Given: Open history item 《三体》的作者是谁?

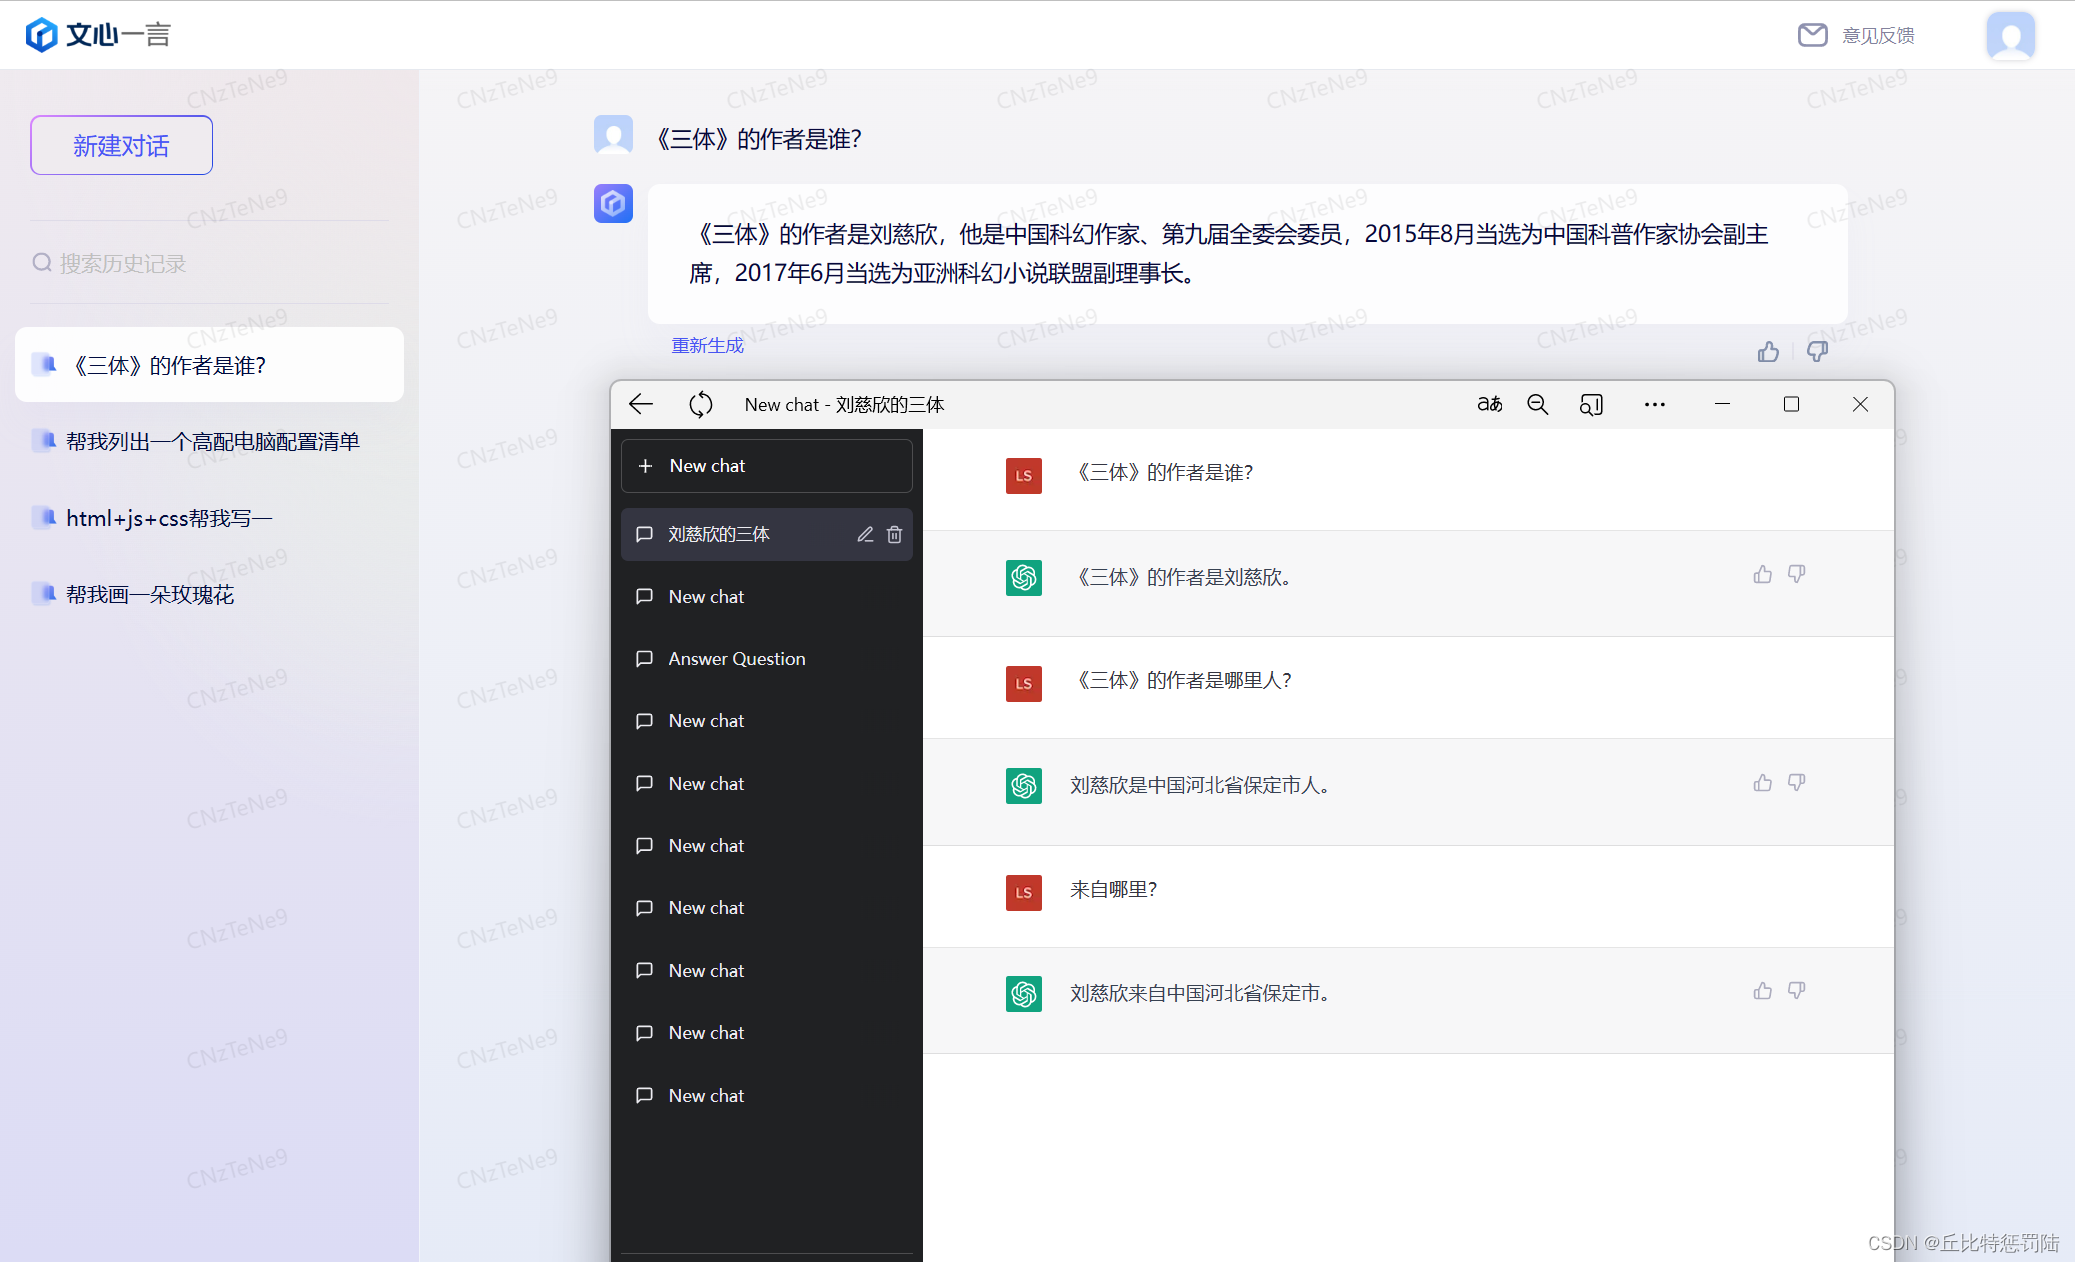Looking at the screenshot, I should 210,365.
